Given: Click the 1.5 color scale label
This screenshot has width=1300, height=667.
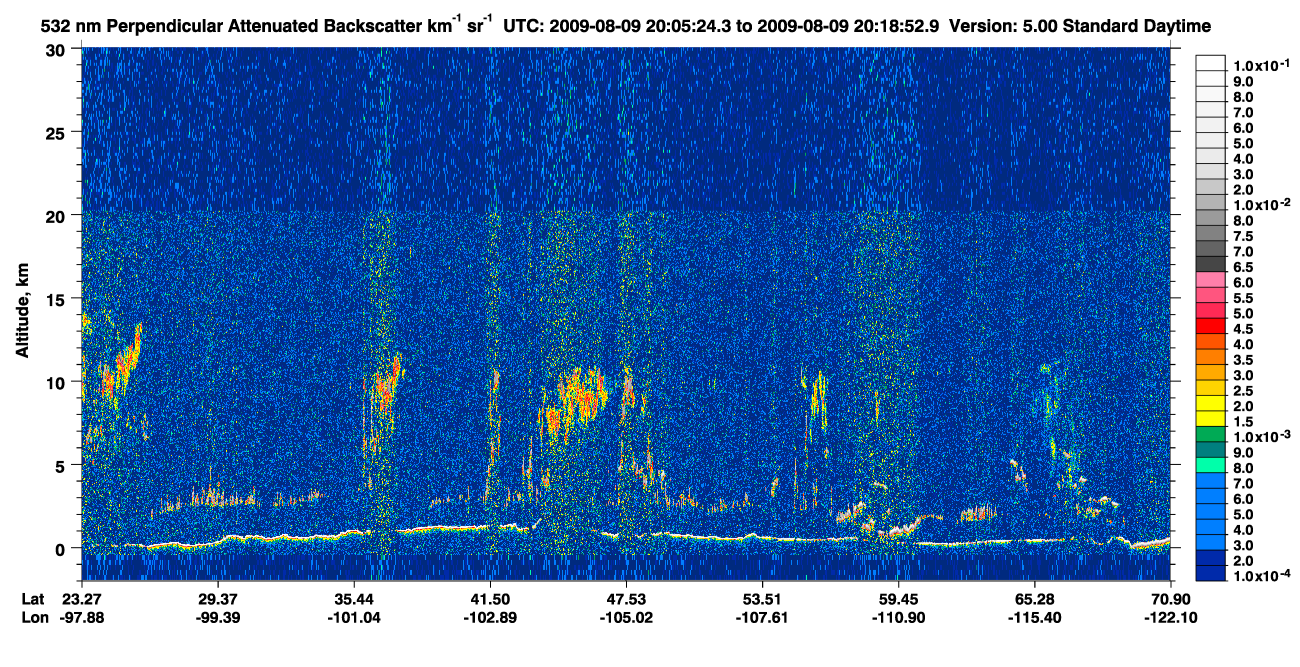Looking at the screenshot, I should (1241, 422).
